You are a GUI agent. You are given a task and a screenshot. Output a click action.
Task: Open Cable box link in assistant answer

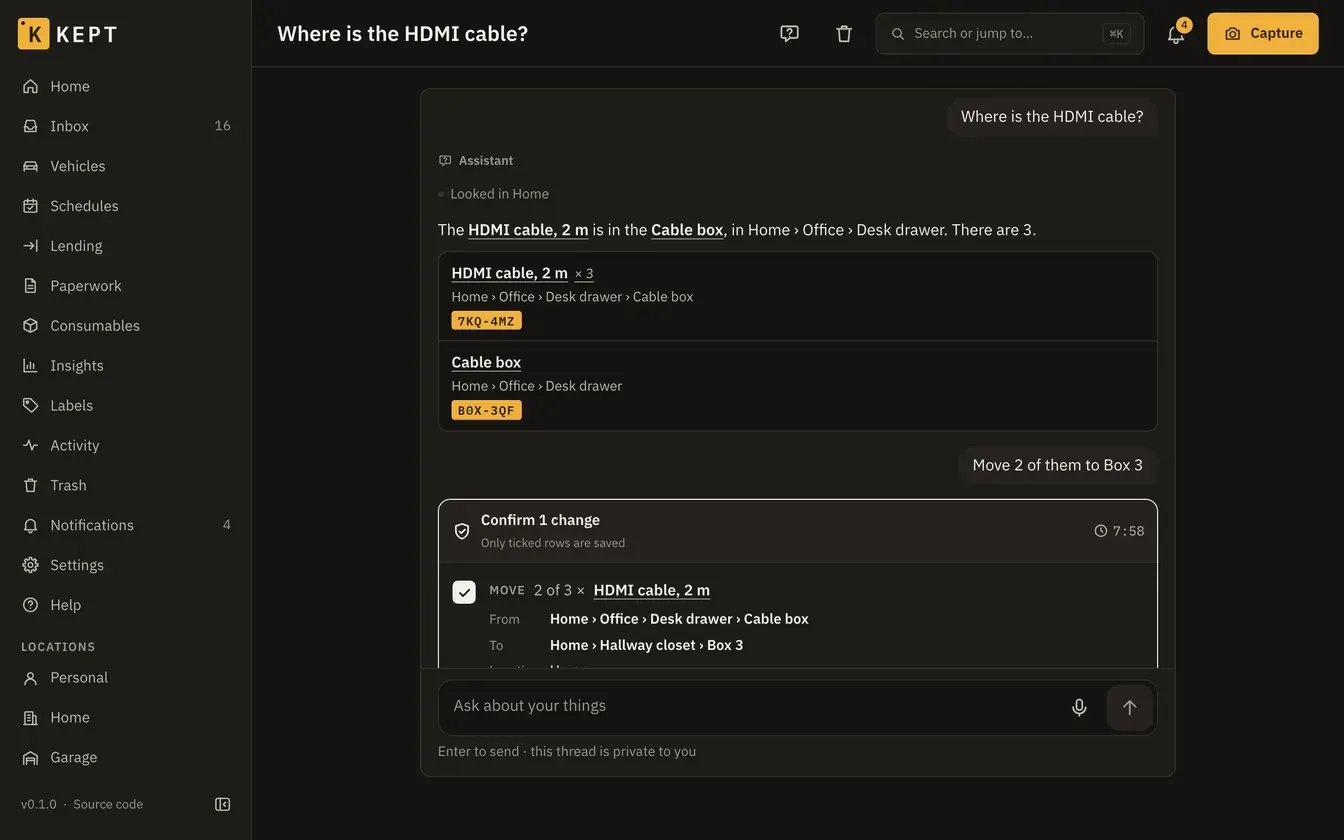tap(687, 230)
